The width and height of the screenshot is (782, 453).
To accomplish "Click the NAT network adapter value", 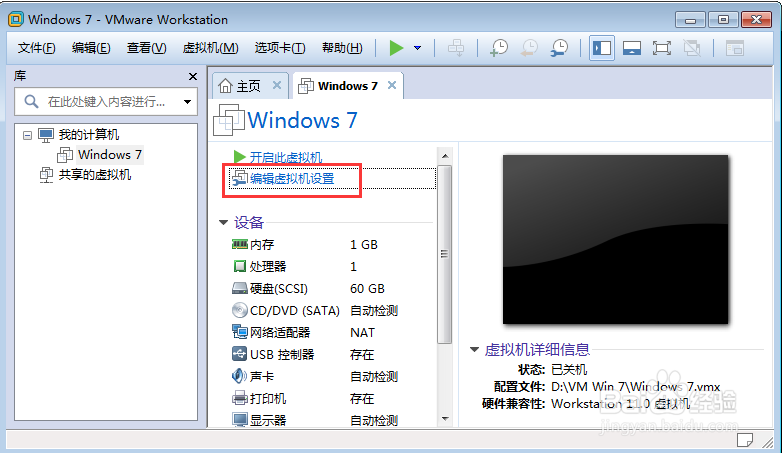I will point(362,332).
